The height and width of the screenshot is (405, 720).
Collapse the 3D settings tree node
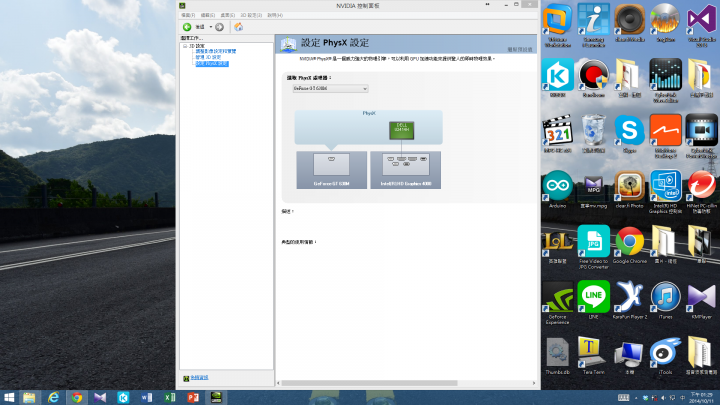pyautogui.click(x=185, y=46)
